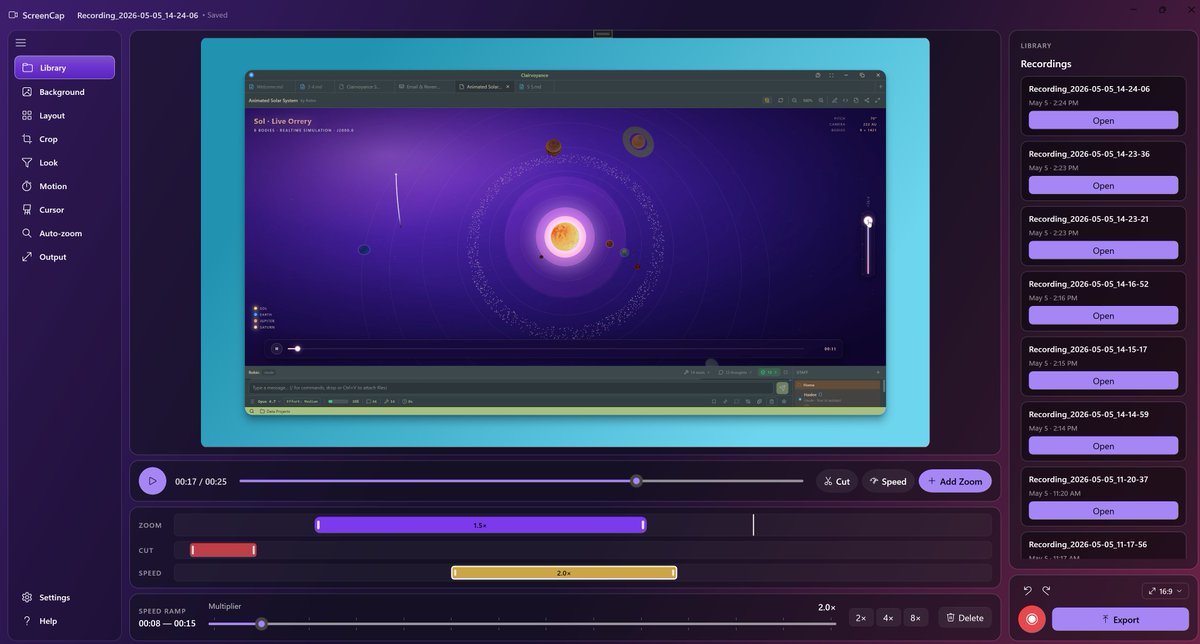1200x644 pixels.
Task: Click the SPEED RAMP 00:08 — 00:15 label
Action: click(167, 618)
